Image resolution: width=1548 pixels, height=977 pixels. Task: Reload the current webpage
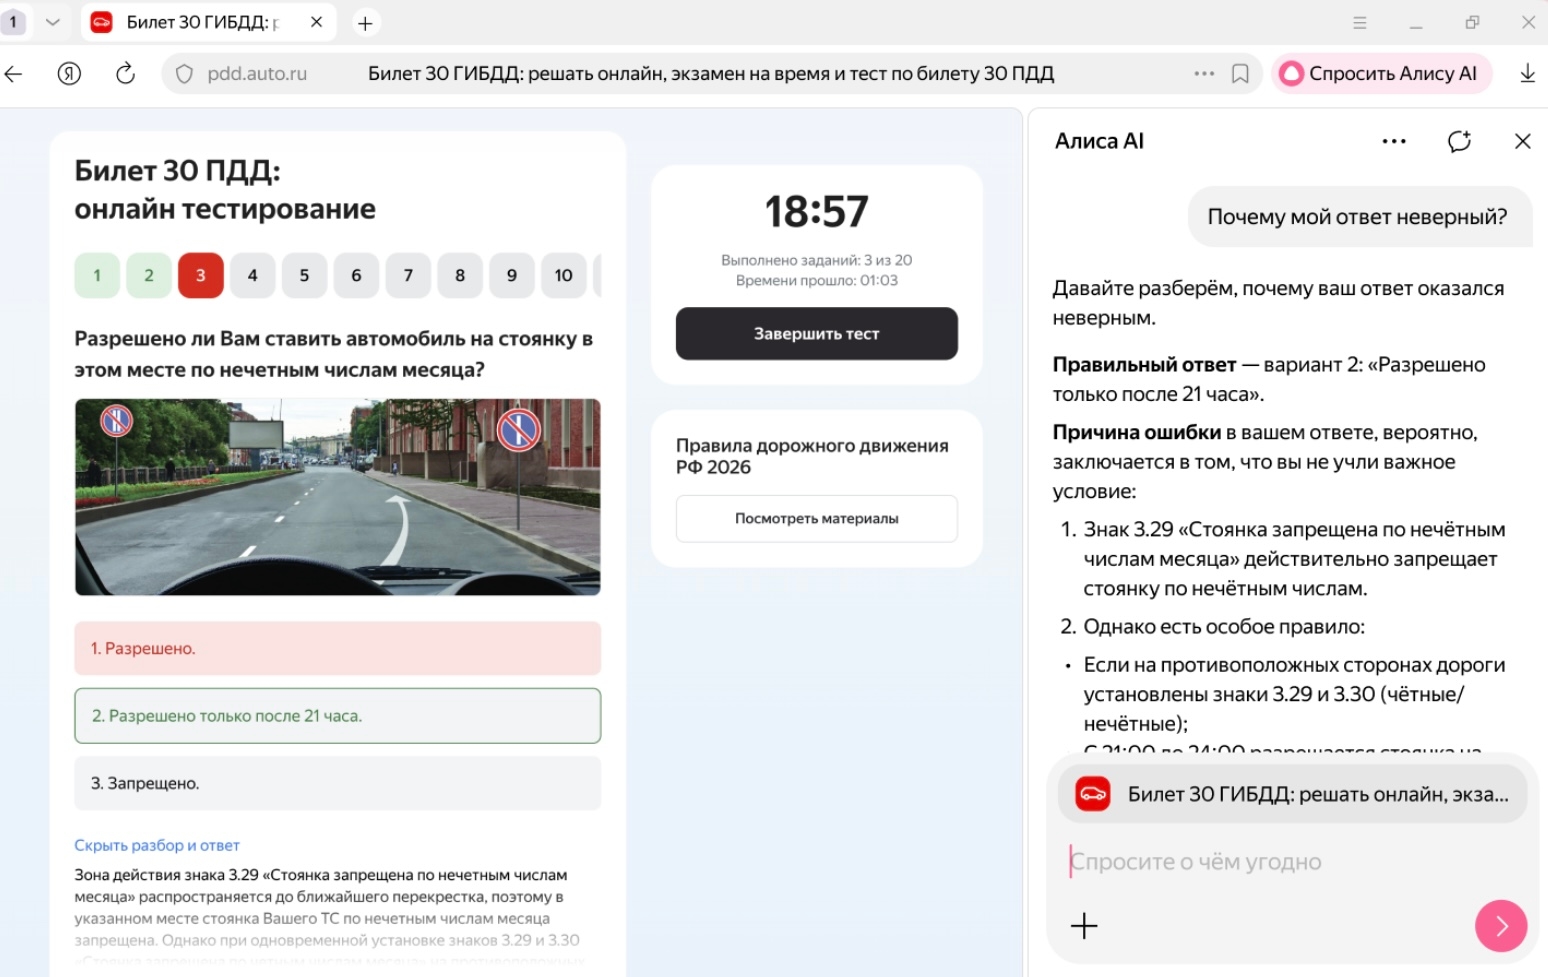click(x=123, y=72)
